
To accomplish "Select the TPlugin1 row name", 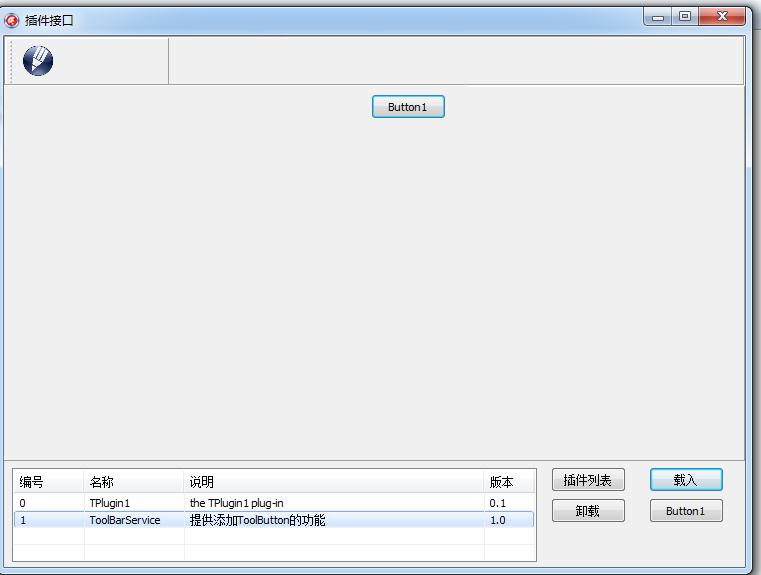I will pyautogui.click(x=110, y=503).
